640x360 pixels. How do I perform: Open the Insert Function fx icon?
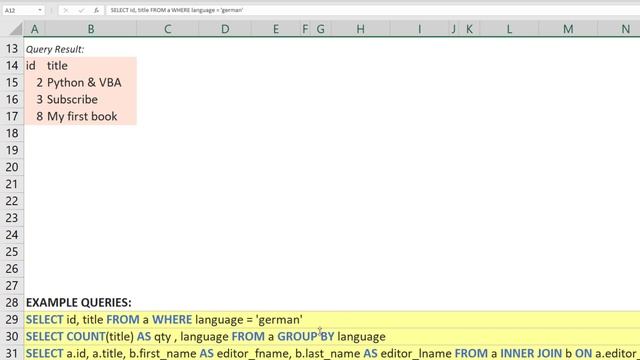(96, 10)
